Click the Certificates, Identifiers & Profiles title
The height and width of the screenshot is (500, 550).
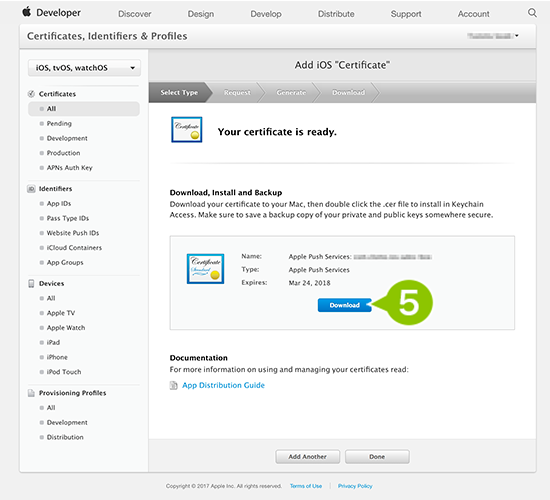107,36
